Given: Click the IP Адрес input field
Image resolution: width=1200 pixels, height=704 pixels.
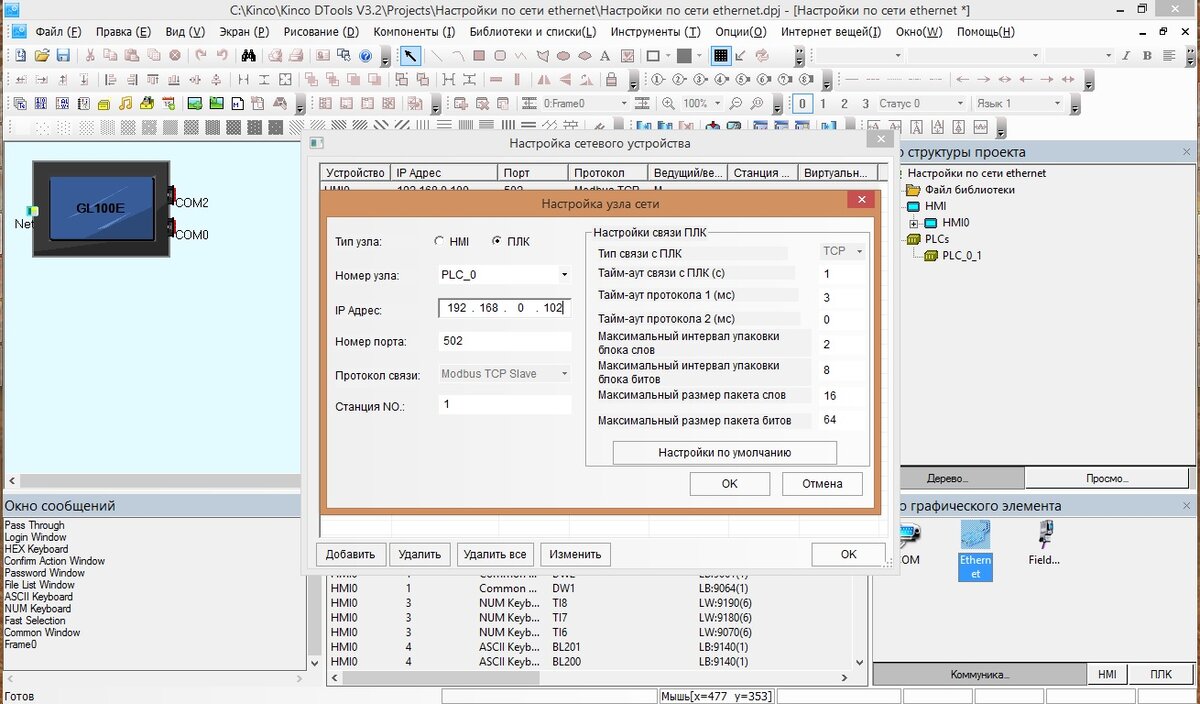Looking at the screenshot, I should pyautogui.click(x=505, y=308).
